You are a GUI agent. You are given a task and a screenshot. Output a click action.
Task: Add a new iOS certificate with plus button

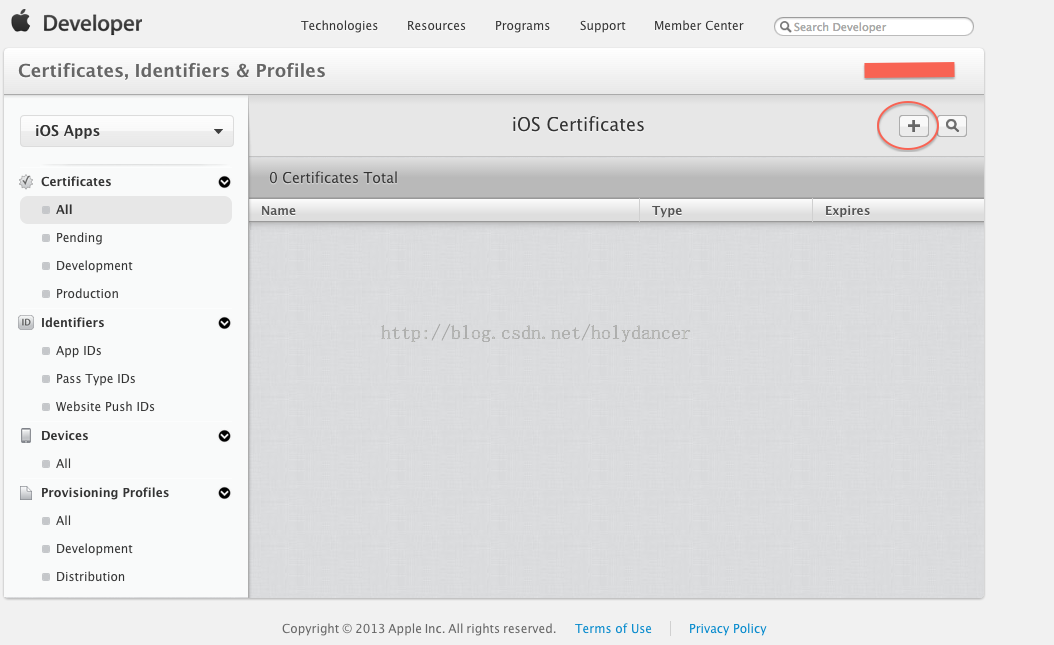click(x=914, y=126)
